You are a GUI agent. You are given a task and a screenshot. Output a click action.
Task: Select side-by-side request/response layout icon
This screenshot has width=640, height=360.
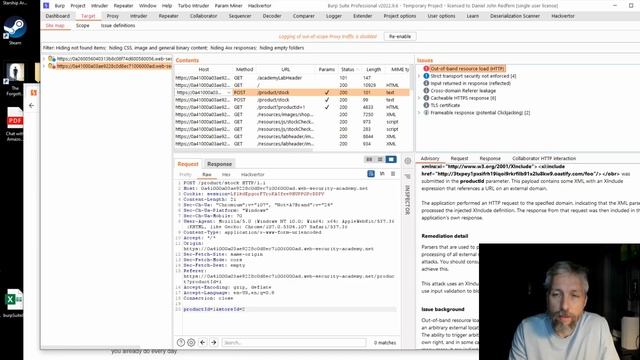point(369,159)
